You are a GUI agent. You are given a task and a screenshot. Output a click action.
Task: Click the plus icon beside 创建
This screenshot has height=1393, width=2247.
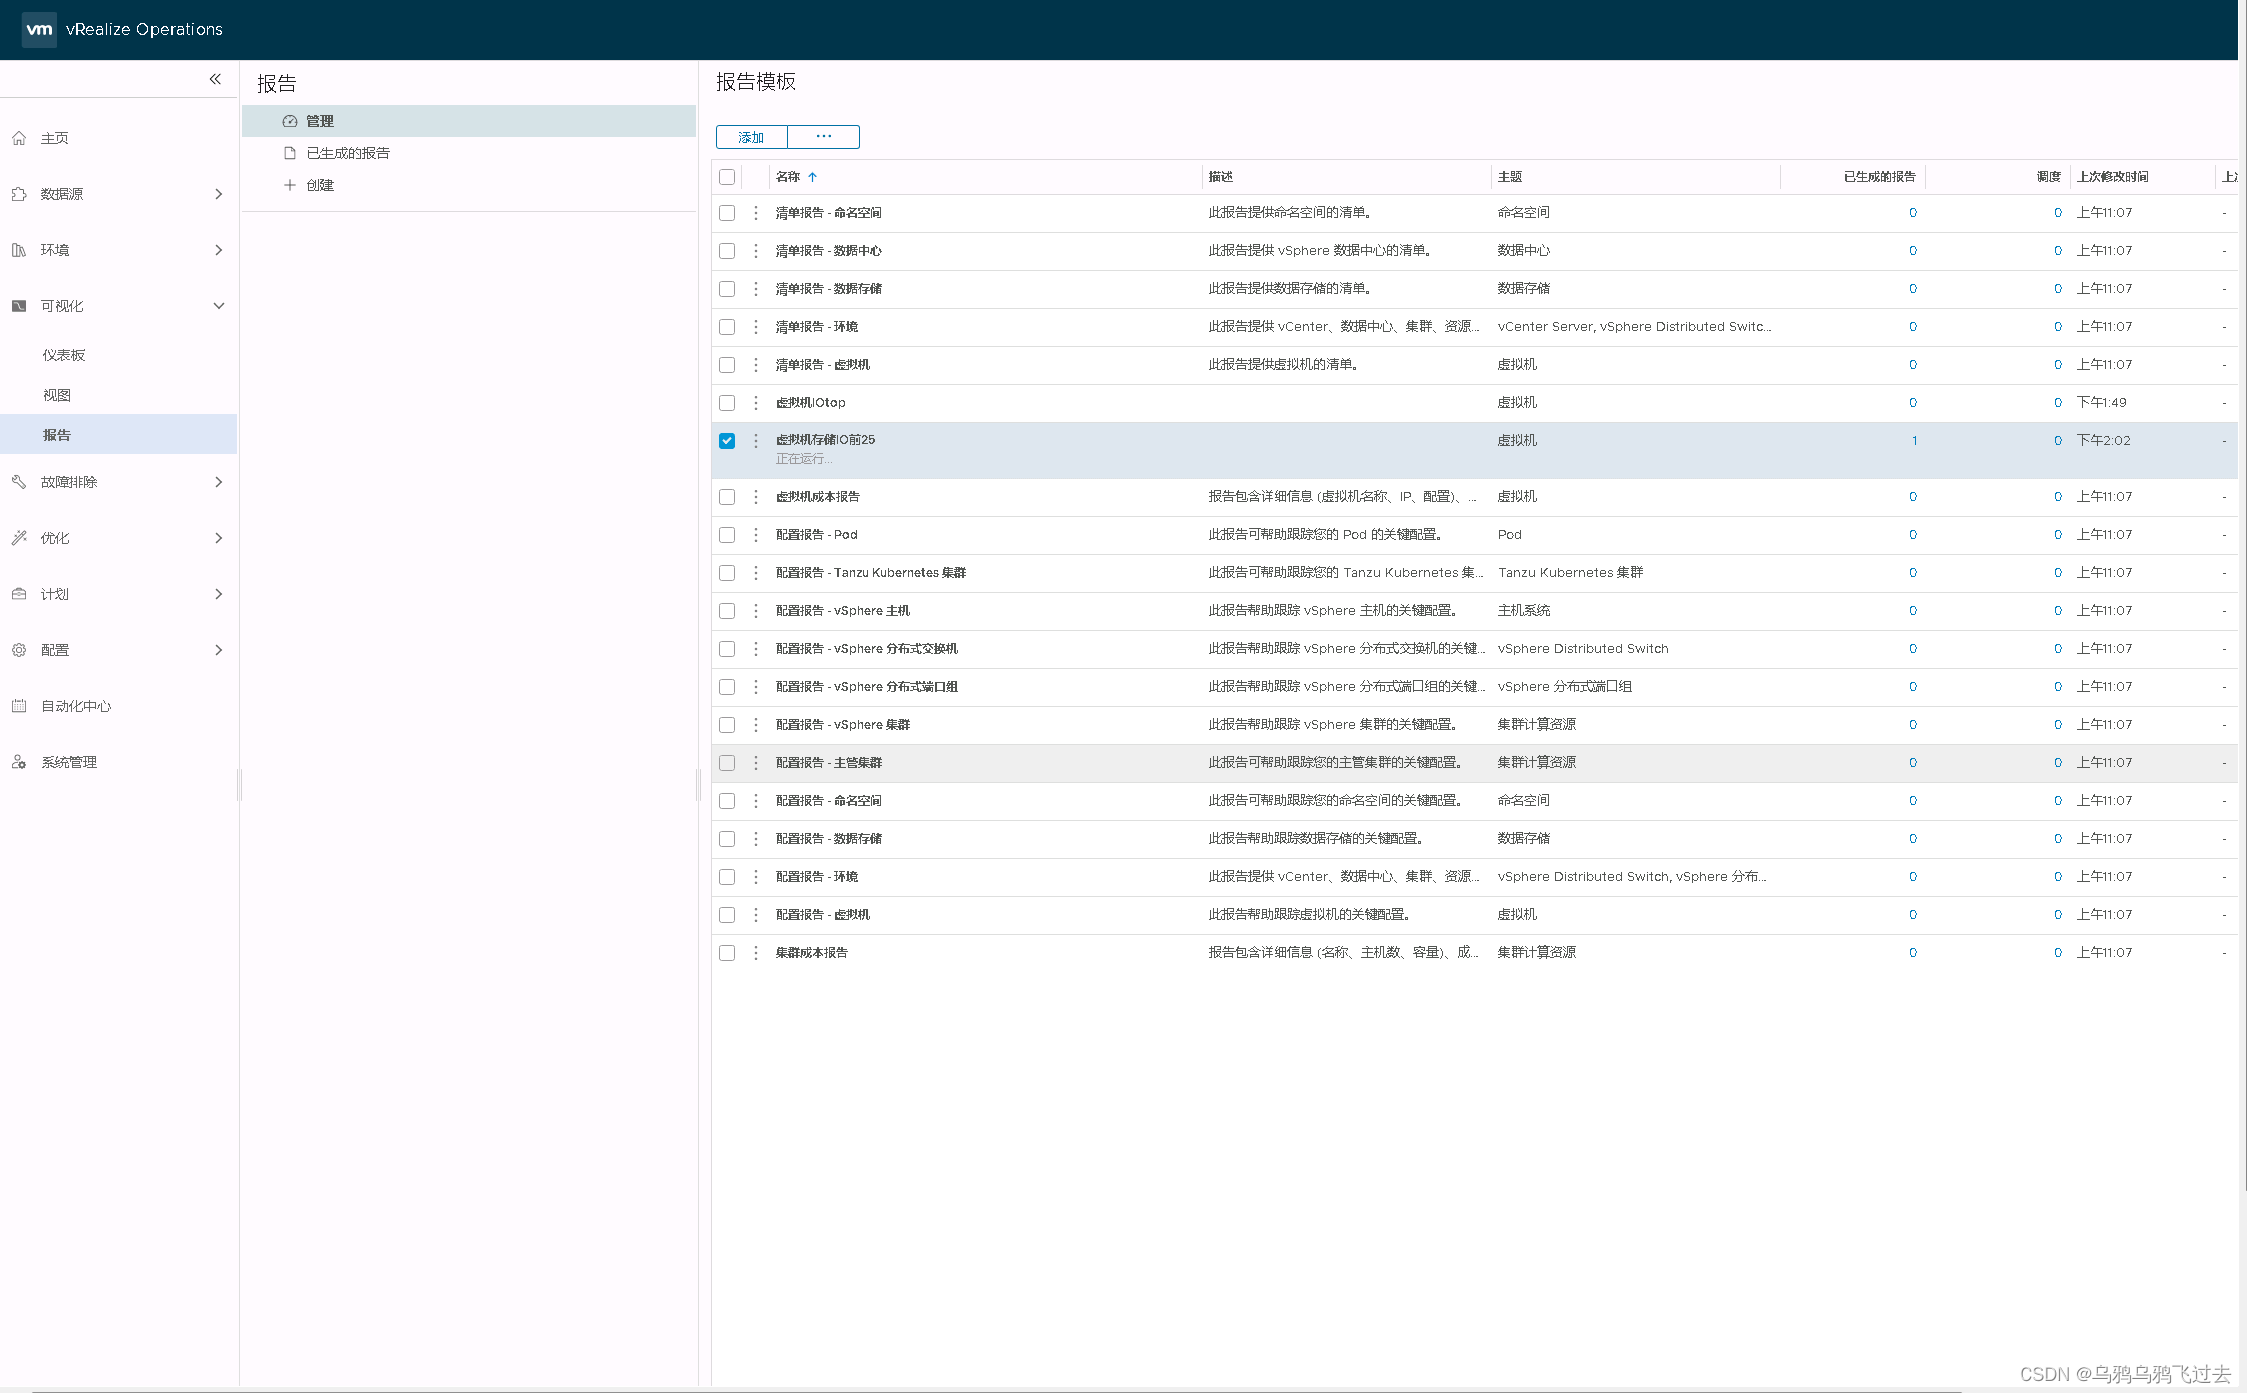click(x=290, y=185)
